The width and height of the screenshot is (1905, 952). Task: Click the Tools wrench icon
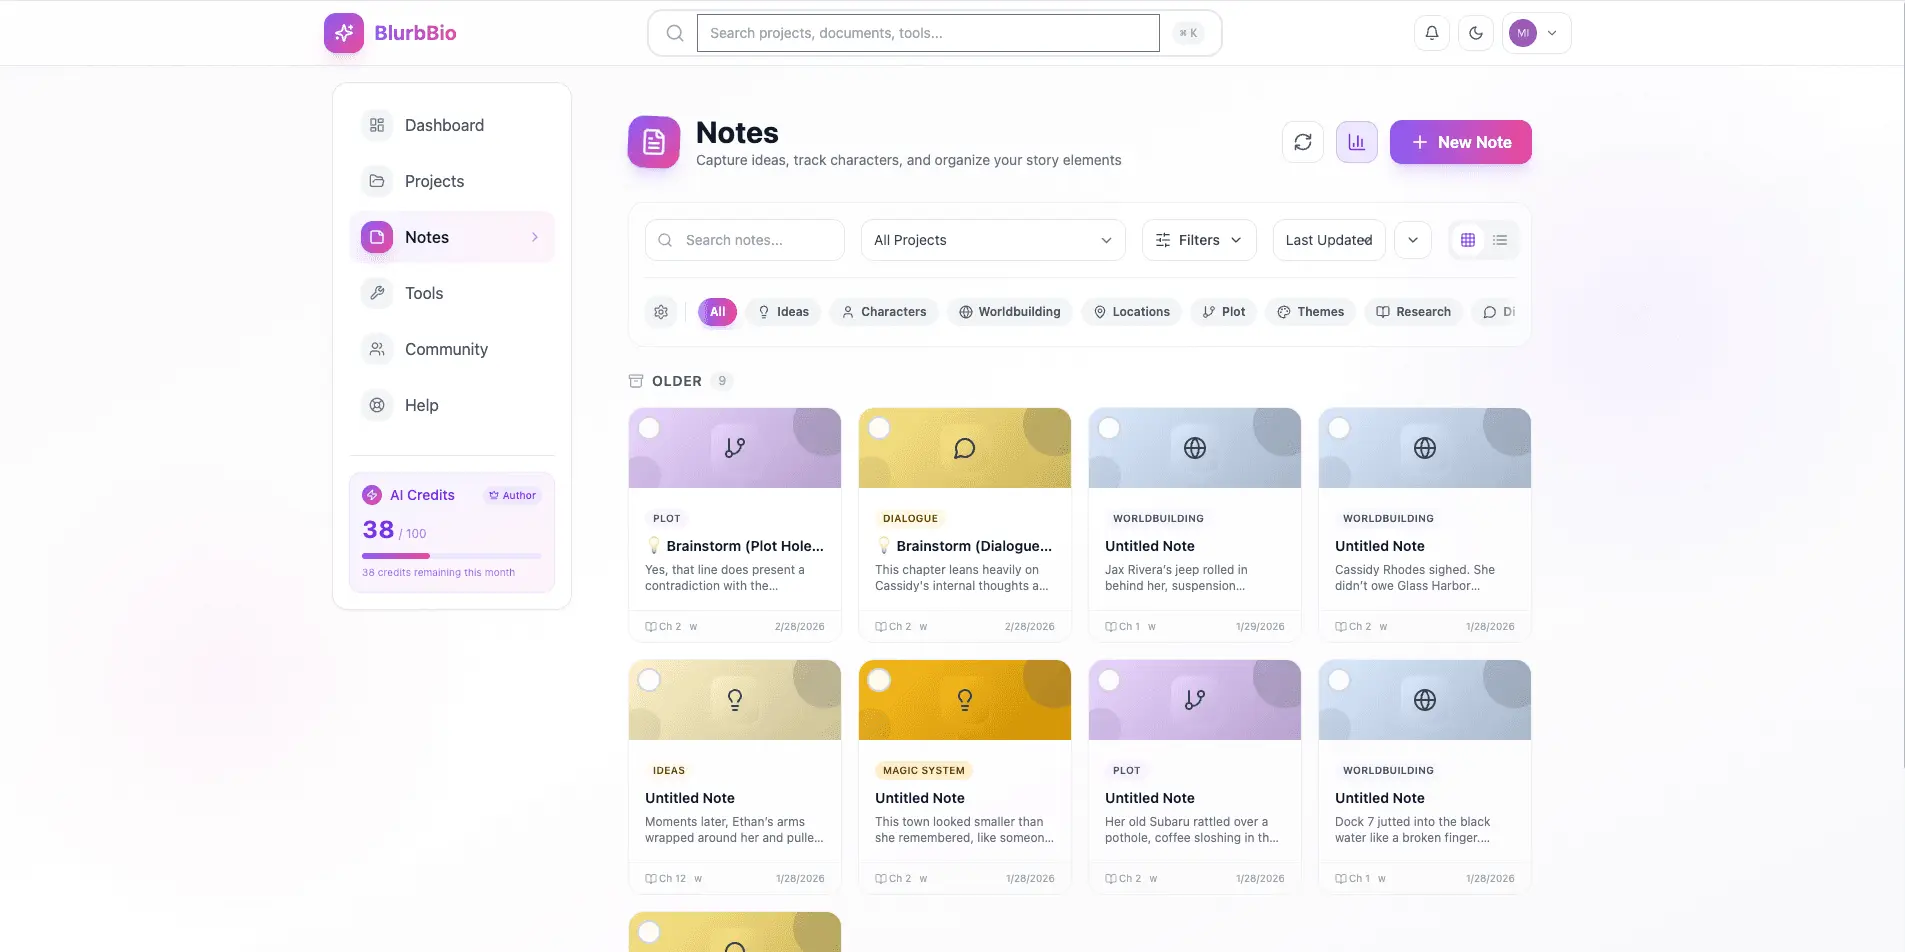[377, 293]
